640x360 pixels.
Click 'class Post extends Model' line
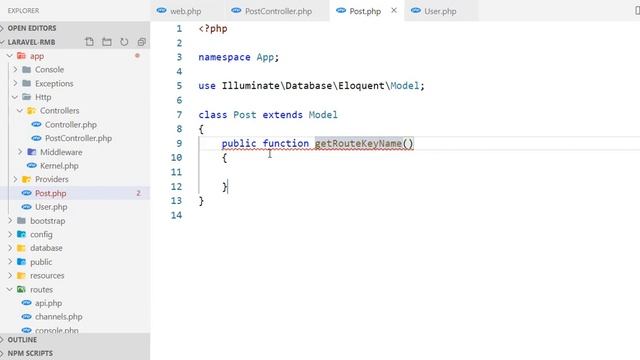click(268, 115)
